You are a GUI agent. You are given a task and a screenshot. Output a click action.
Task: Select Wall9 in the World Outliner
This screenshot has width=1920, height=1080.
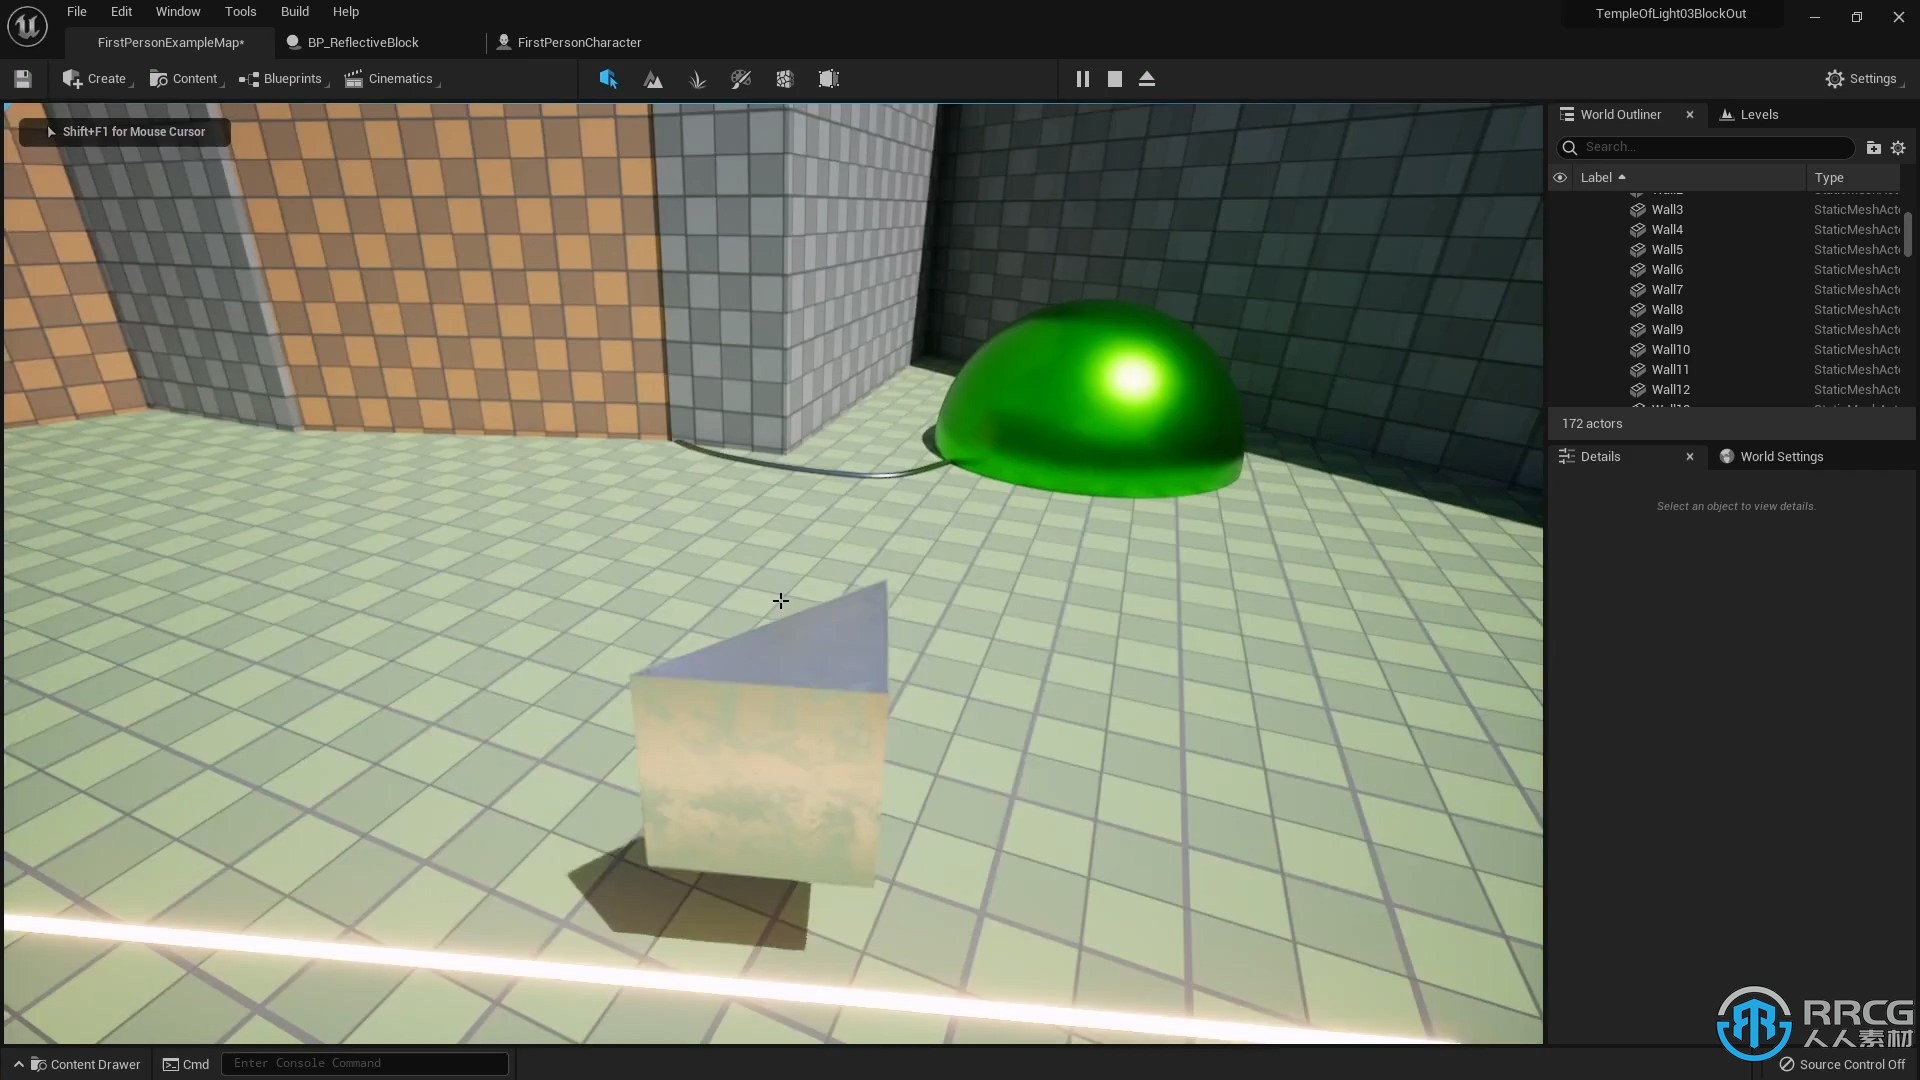1724,330
